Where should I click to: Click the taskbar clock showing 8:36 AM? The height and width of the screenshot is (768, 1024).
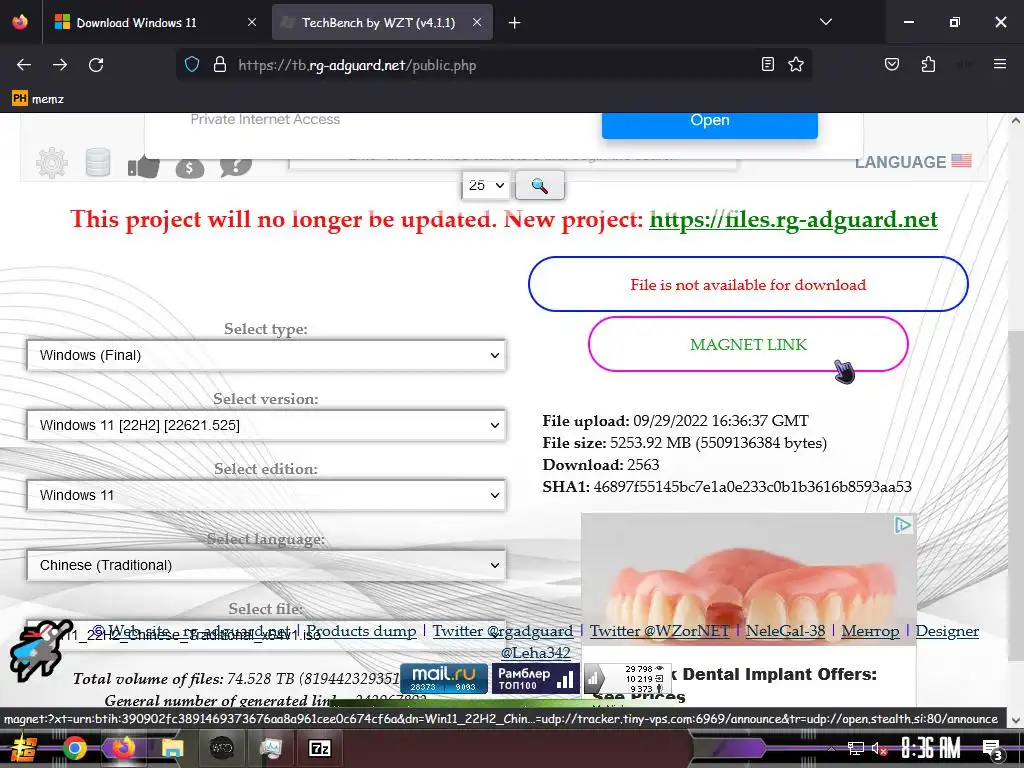[x=931, y=748]
